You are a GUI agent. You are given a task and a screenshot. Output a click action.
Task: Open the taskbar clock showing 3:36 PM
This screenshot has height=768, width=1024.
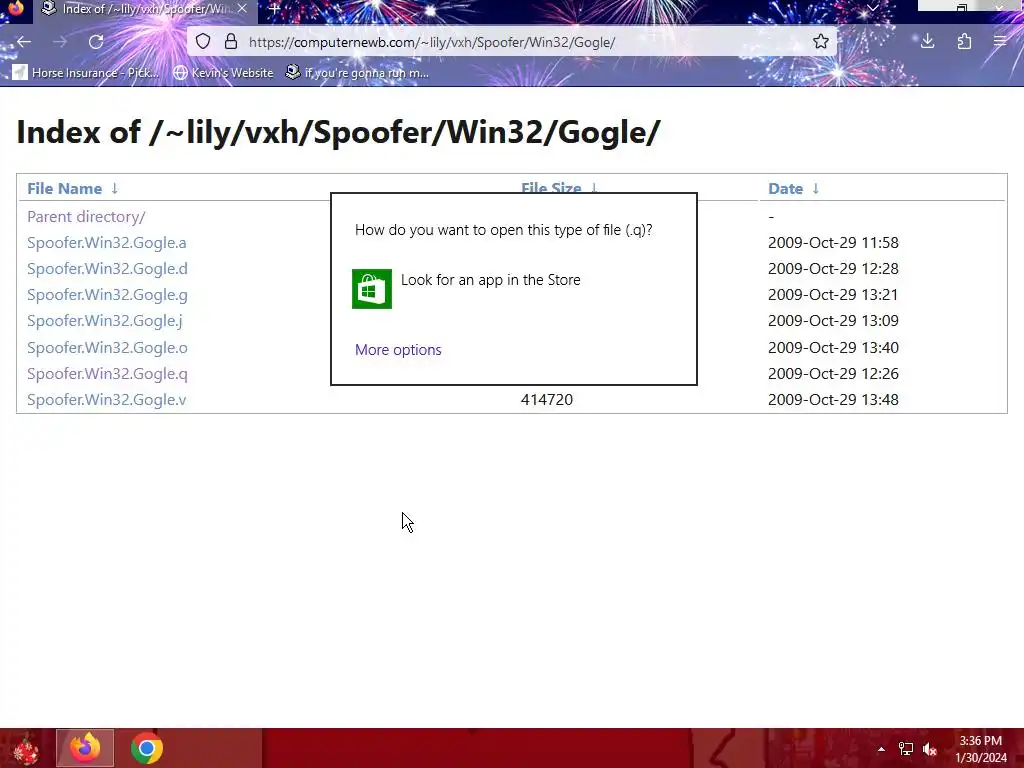tap(981, 749)
